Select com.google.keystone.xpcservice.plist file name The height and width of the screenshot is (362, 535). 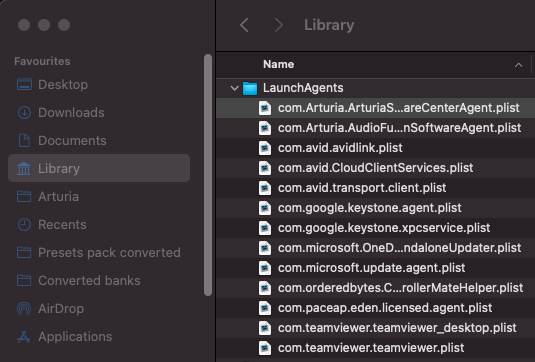click(x=384, y=228)
